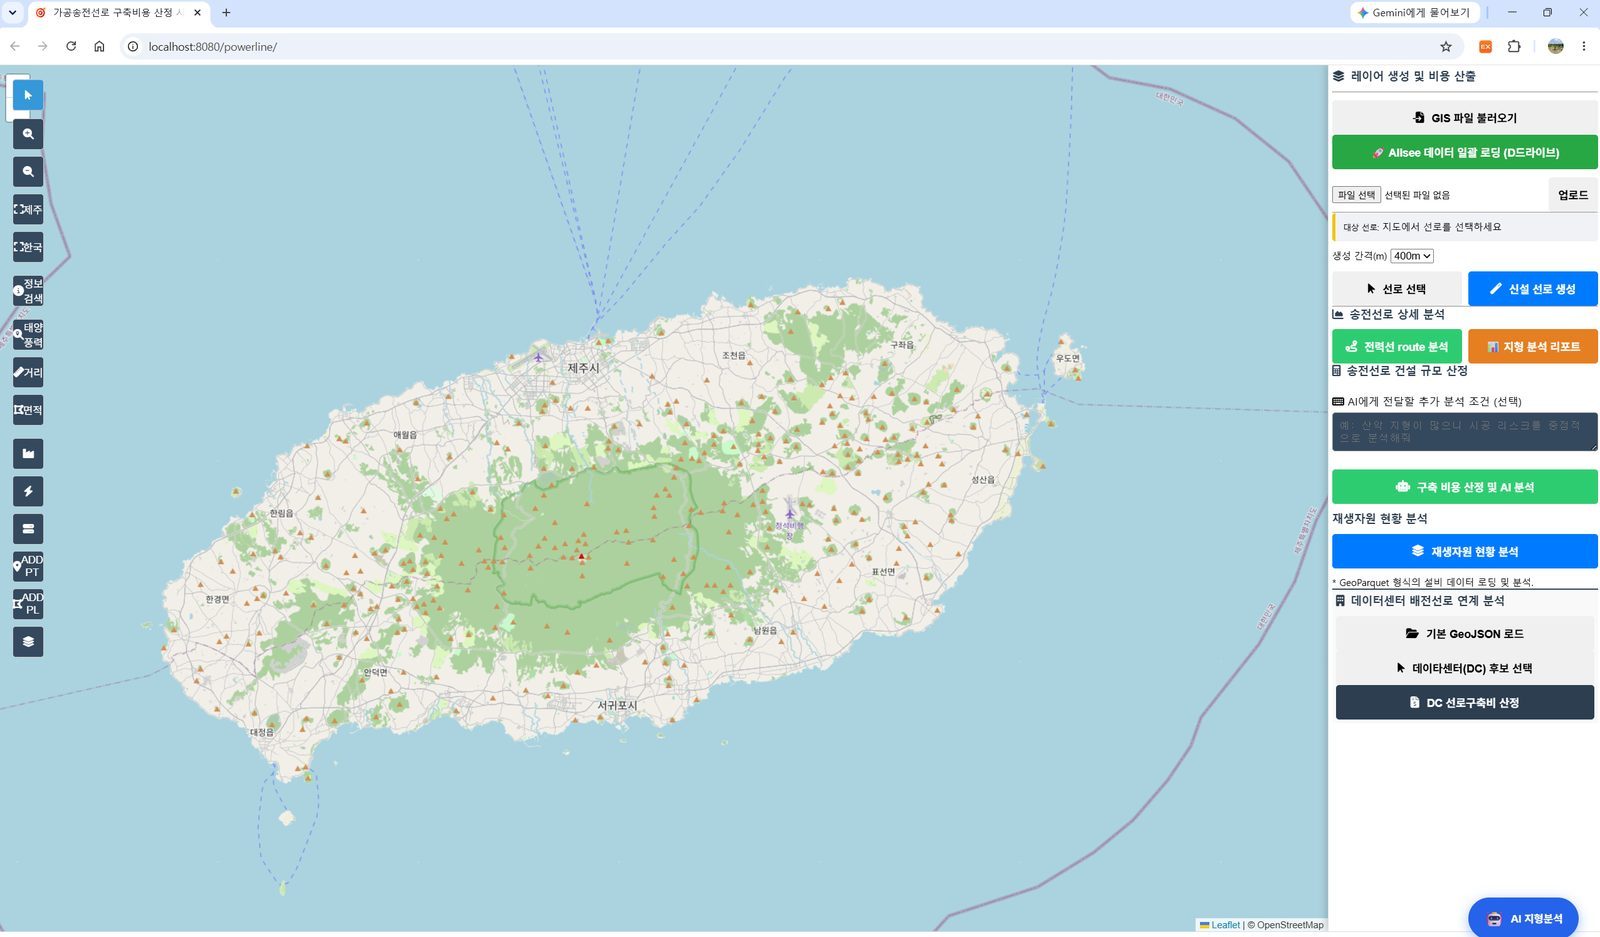Select the 가공송전선로 구축비용 산정 tab
1600x937 pixels.
pos(117,13)
